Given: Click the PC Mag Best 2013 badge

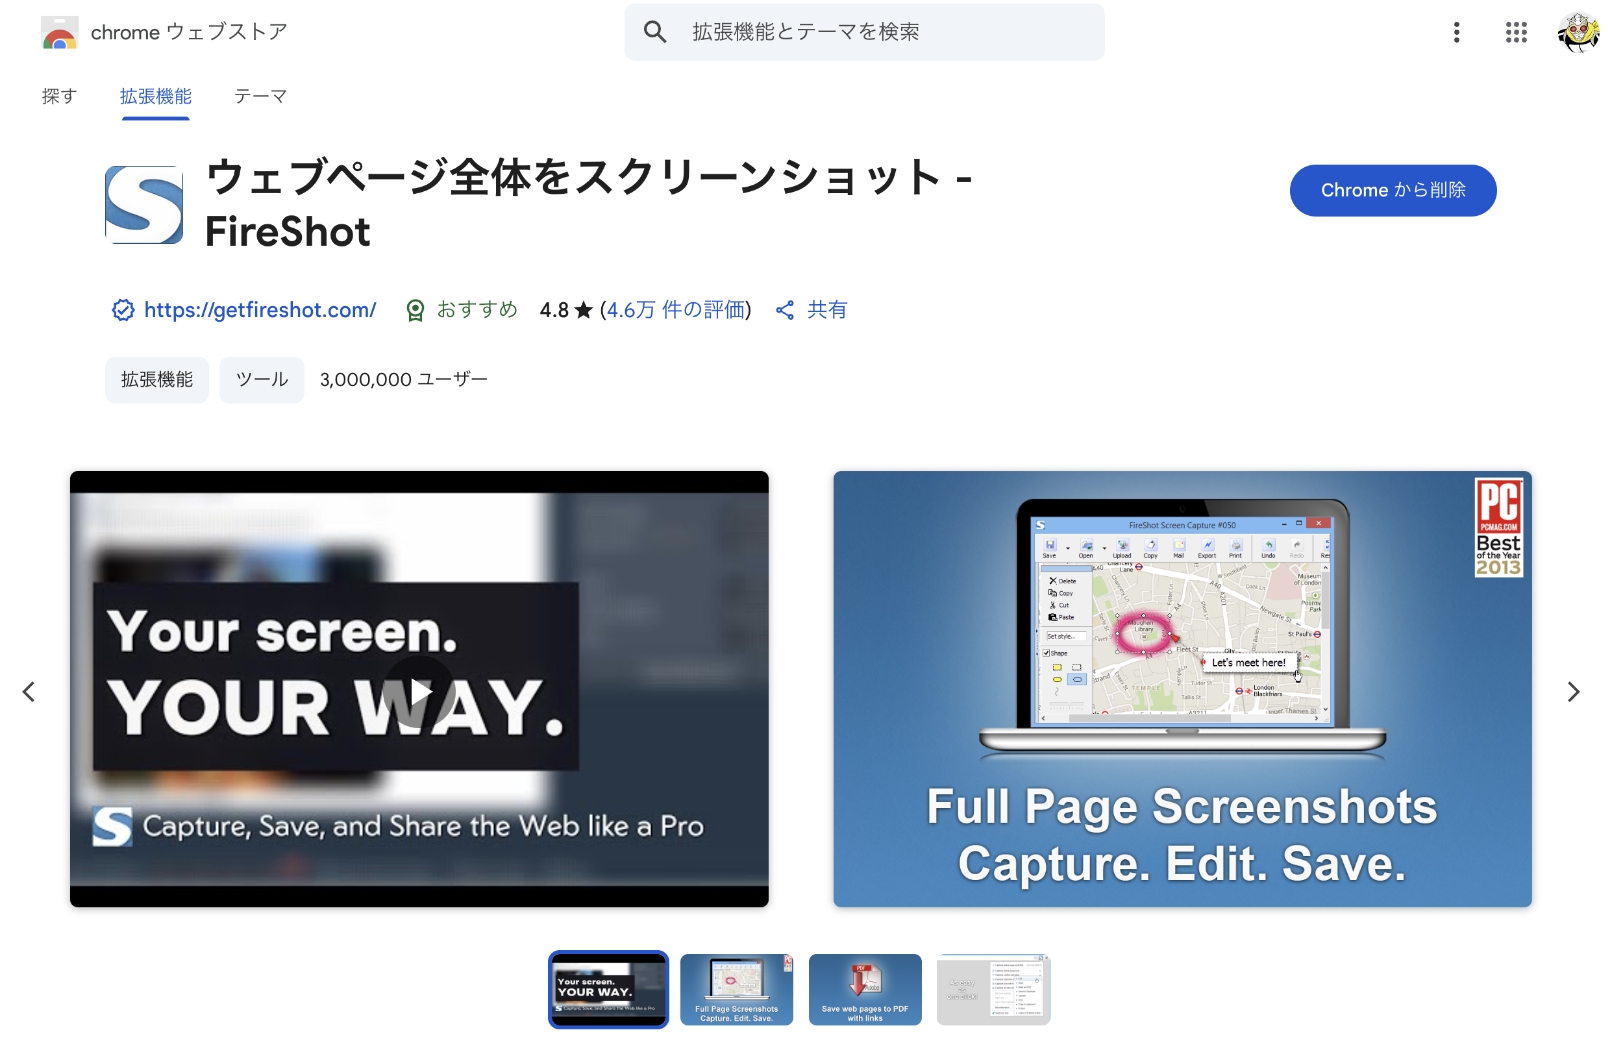Looking at the screenshot, I should (x=1498, y=527).
